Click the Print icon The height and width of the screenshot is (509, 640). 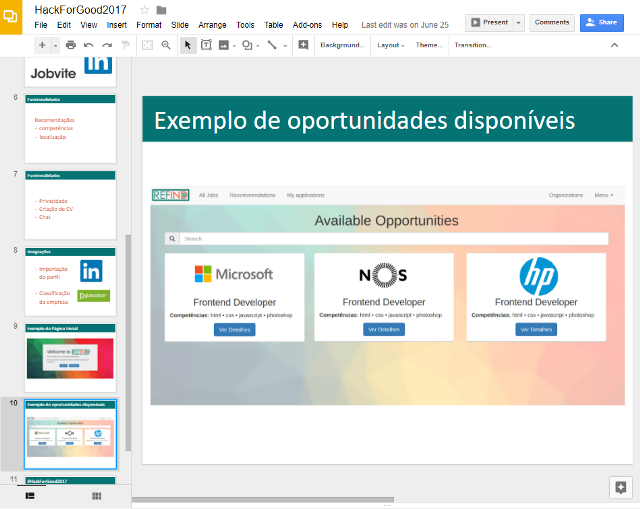(71, 45)
